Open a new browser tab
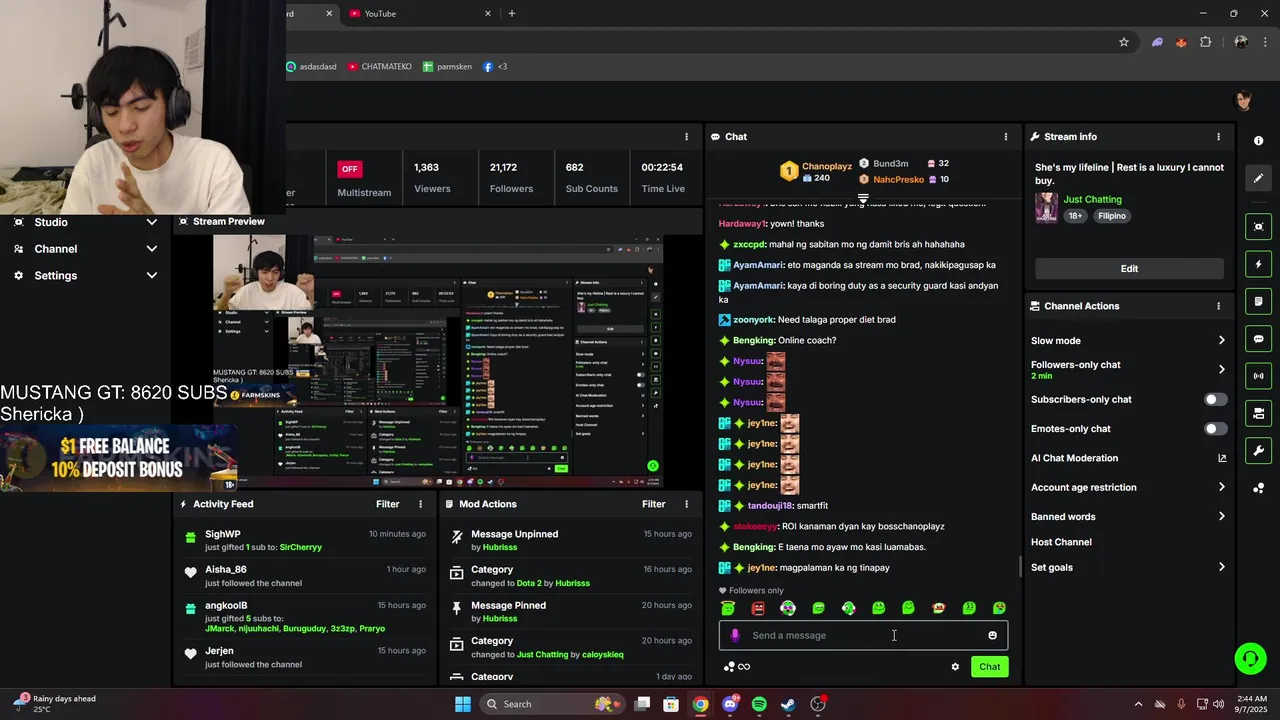 512,14
